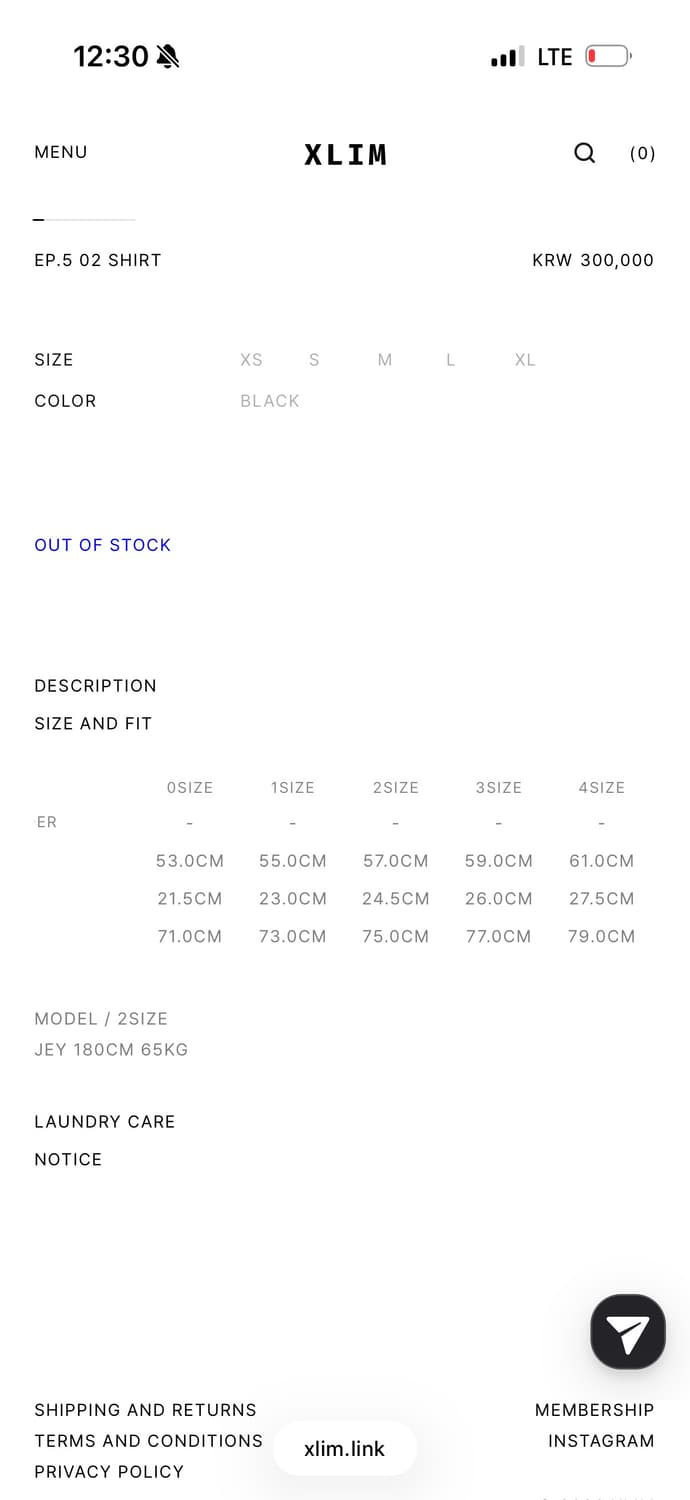Image resolution: width=690 pixels, height=1500 pixels.
Task: Tap the silent bell icon in status bar
Action: (168, 57)
